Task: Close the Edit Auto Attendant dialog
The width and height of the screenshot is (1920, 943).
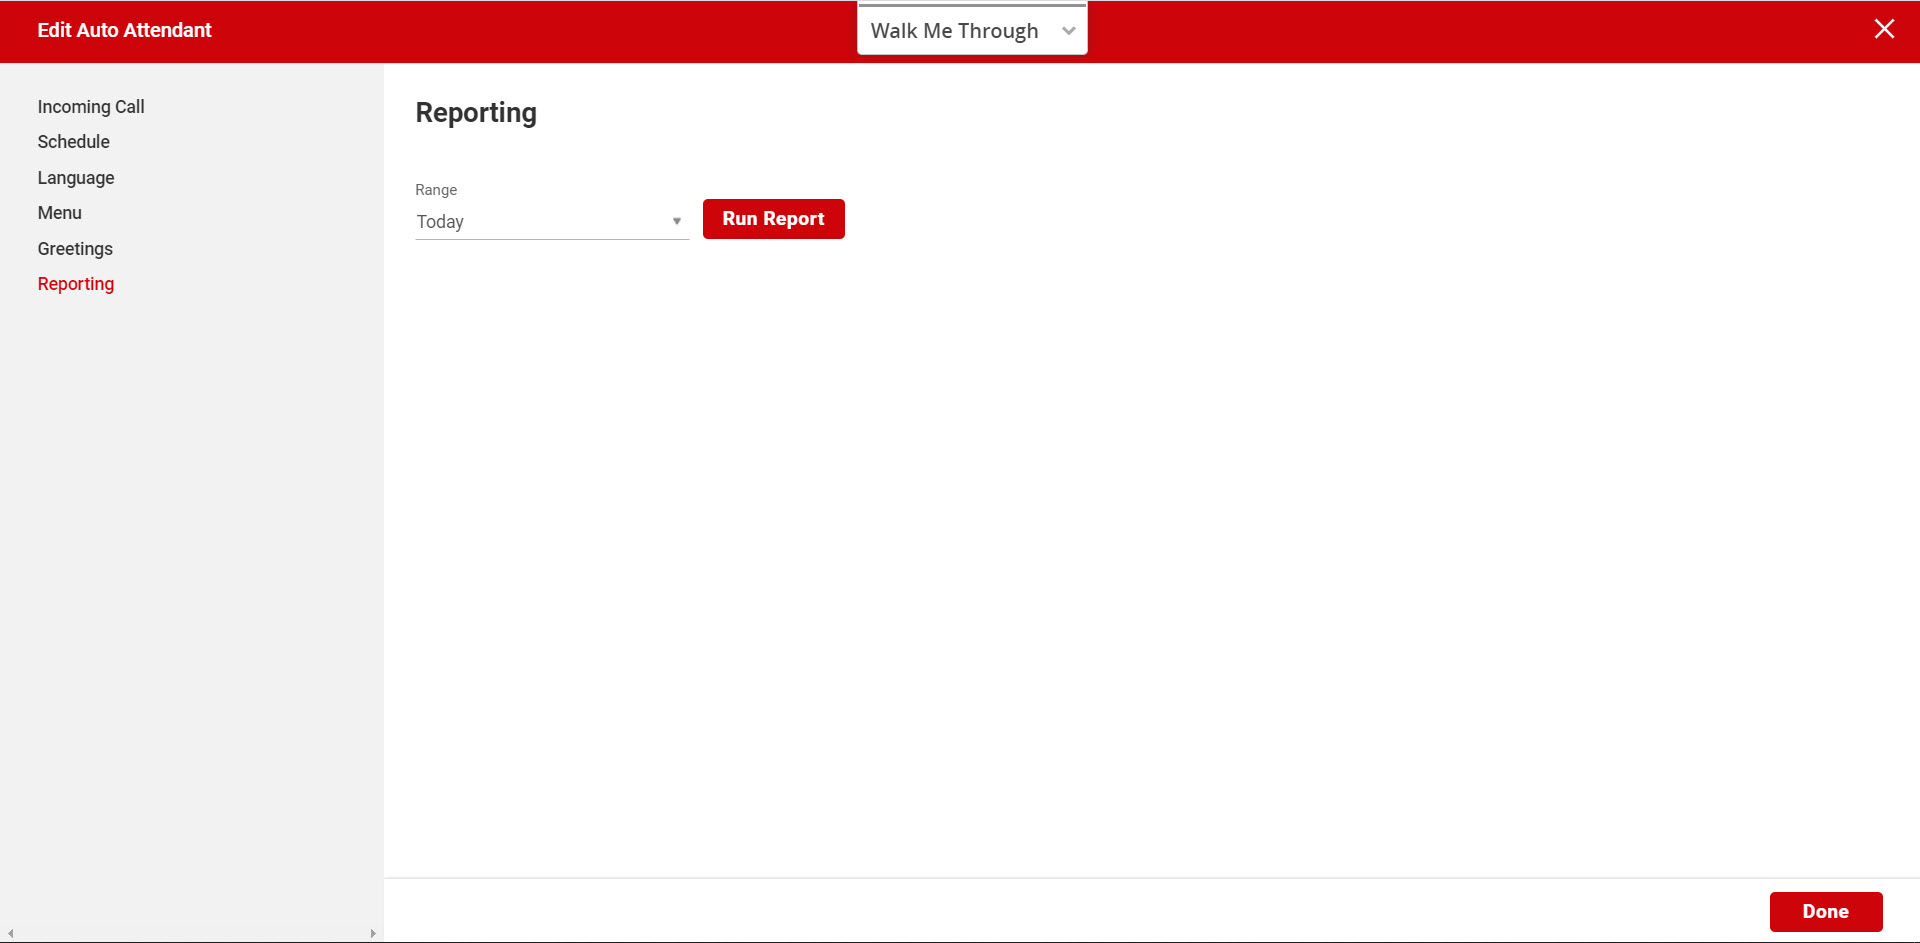Action: point(1884,29)
